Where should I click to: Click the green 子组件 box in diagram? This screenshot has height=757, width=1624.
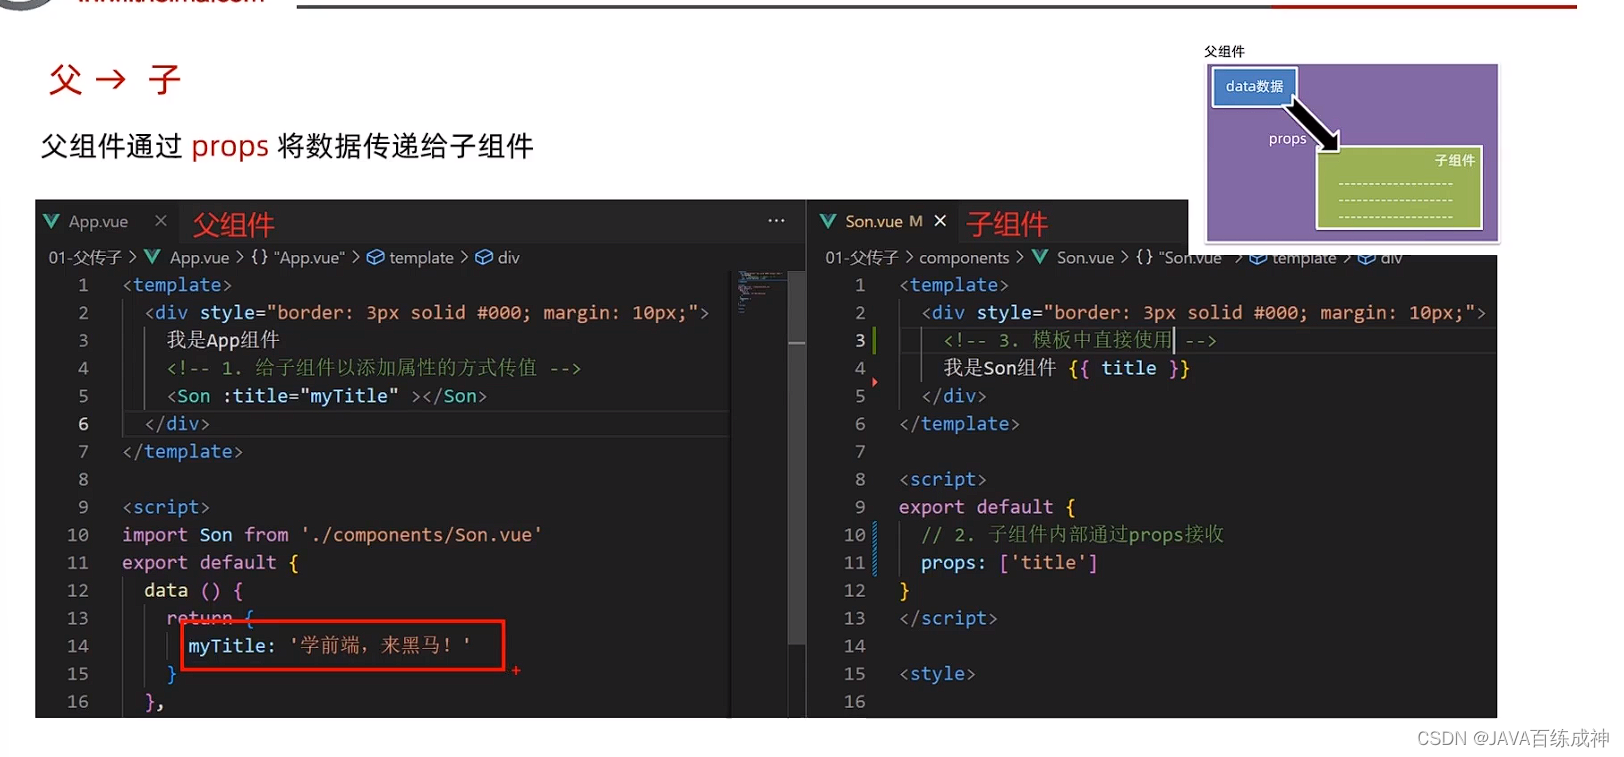tap(1399, 188)
